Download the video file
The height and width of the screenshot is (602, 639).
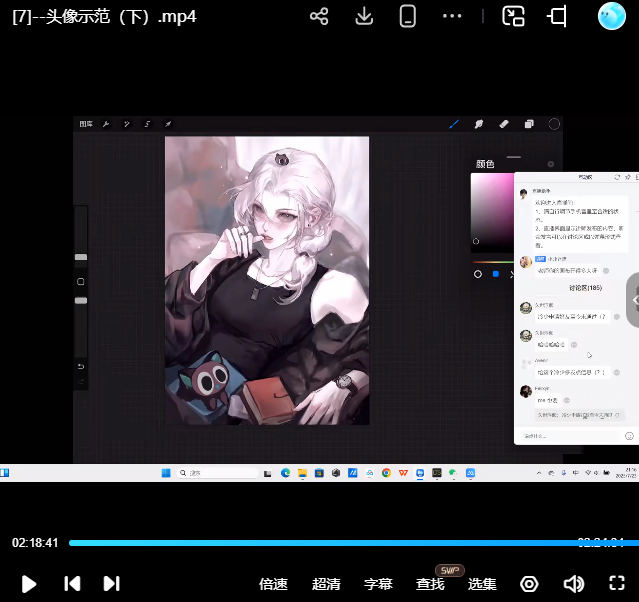pos(364,17)
